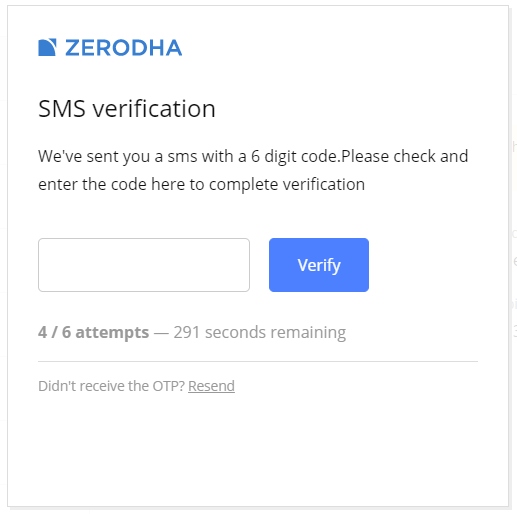Click the word remaining in timer text

point(308,333)
